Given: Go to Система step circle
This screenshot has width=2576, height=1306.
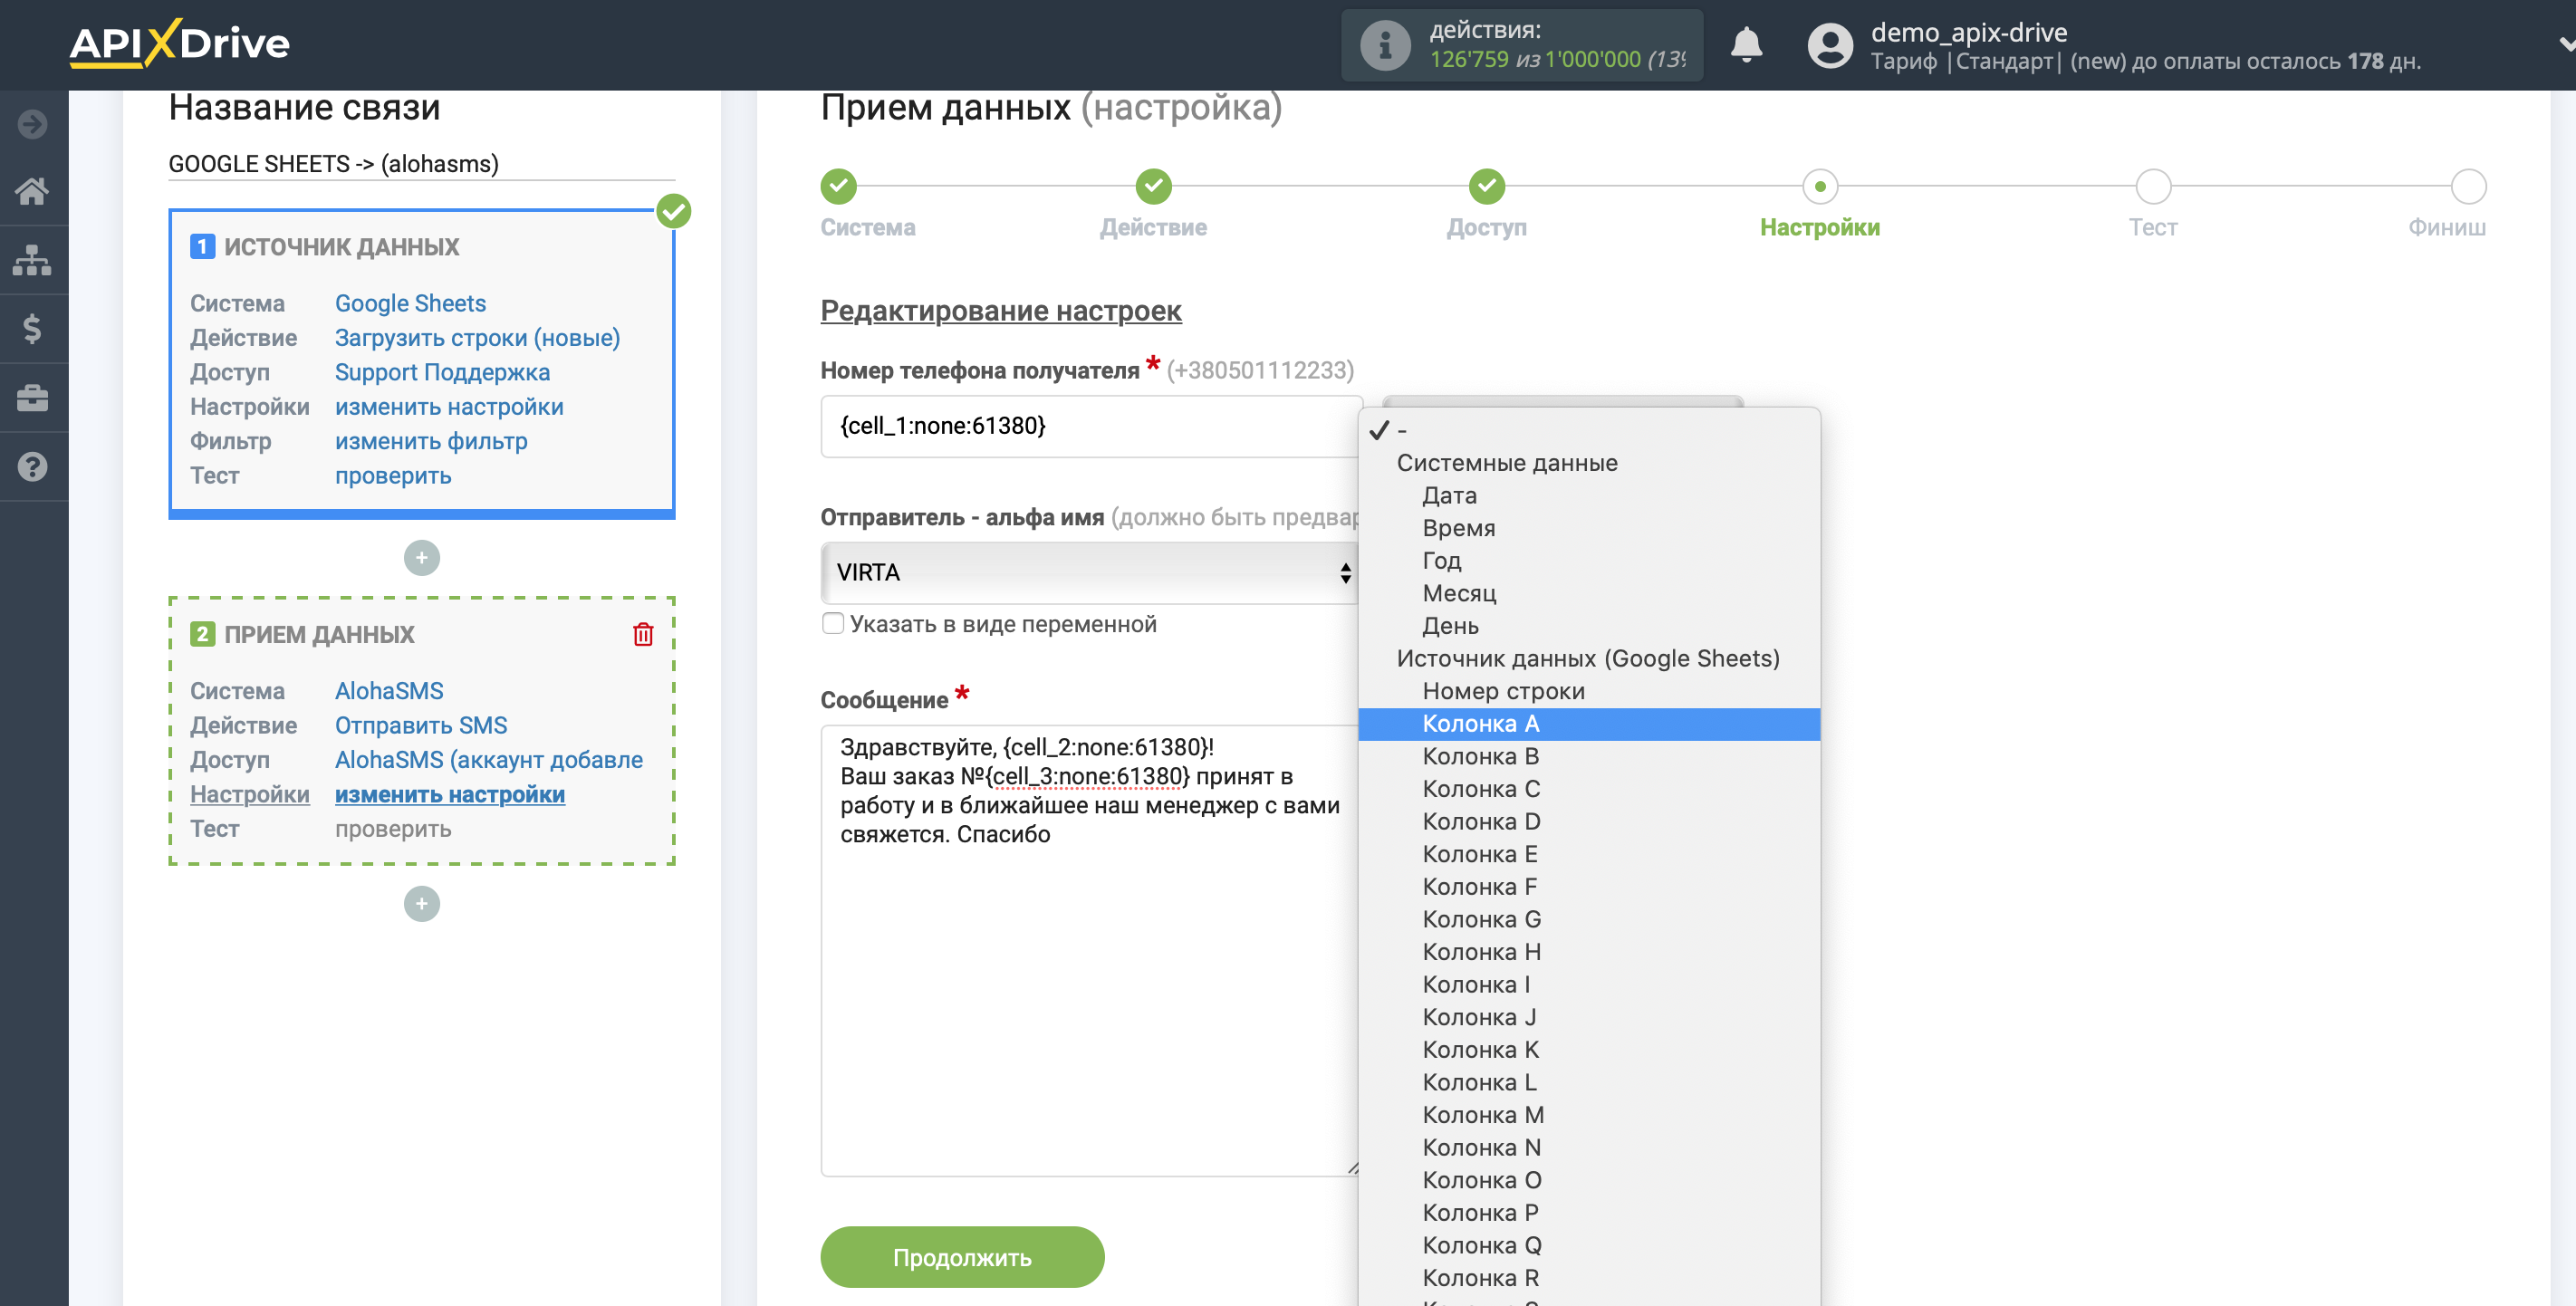Looking at the screenshot, I should (x=838, y=186).
